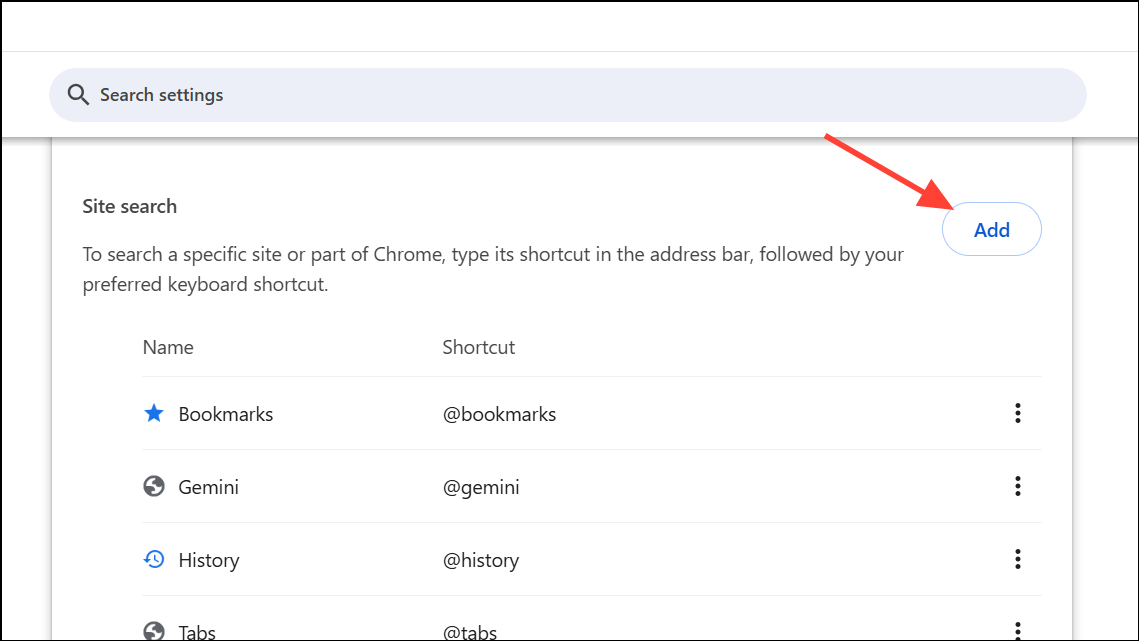The image size is (1139, 641).
Task: Click the Add site search button
Action: point(992,229)
